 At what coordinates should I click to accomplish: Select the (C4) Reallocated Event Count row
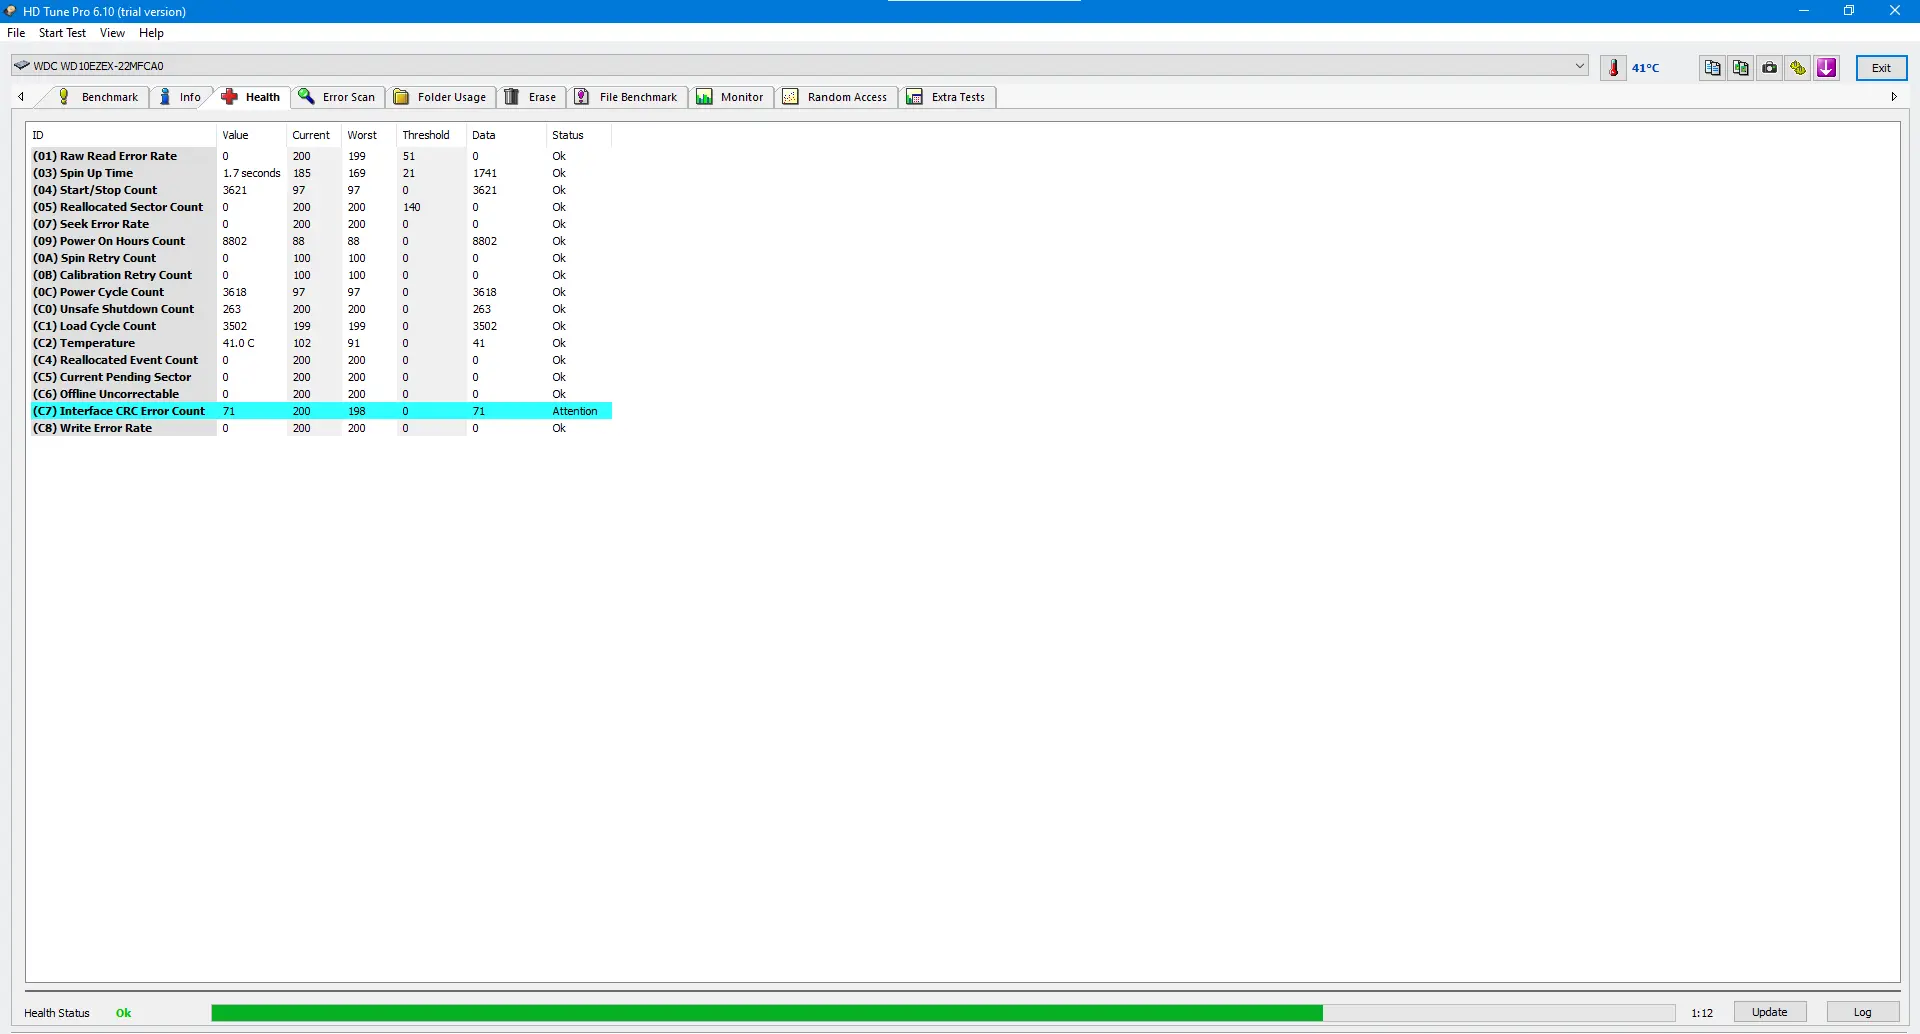320,360
